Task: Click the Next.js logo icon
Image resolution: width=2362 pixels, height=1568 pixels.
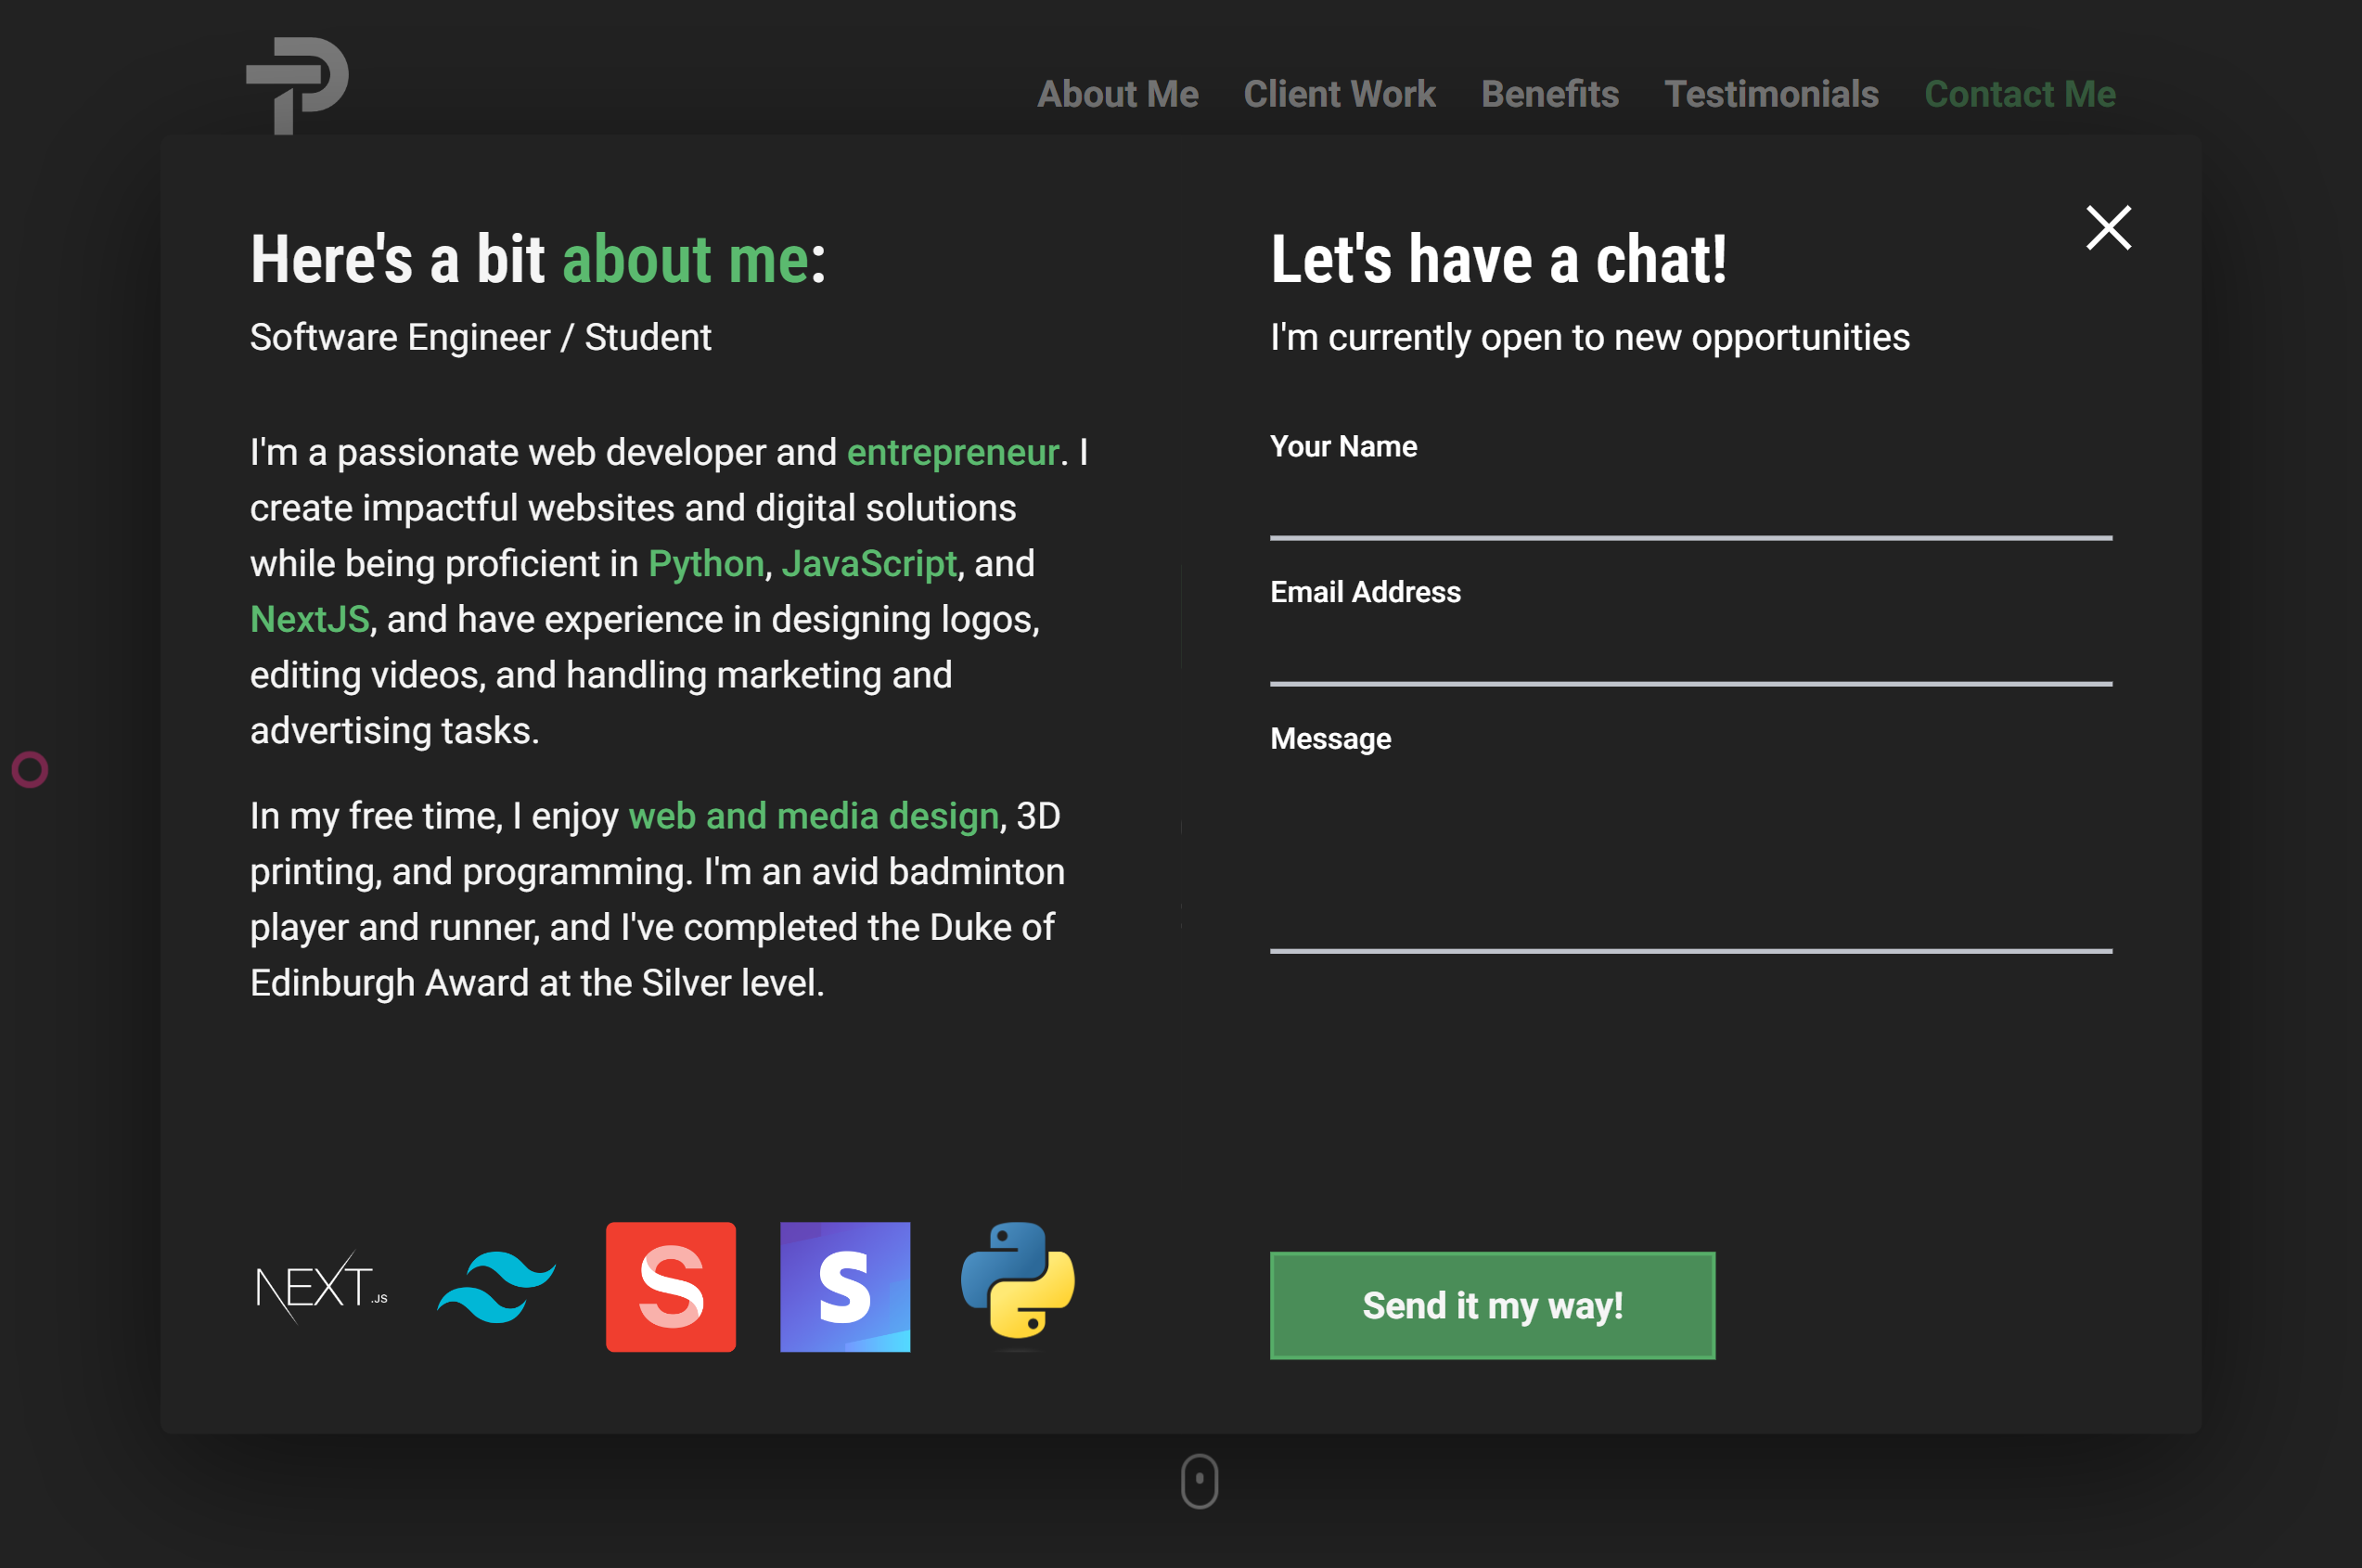Action: click(321, 1286)
